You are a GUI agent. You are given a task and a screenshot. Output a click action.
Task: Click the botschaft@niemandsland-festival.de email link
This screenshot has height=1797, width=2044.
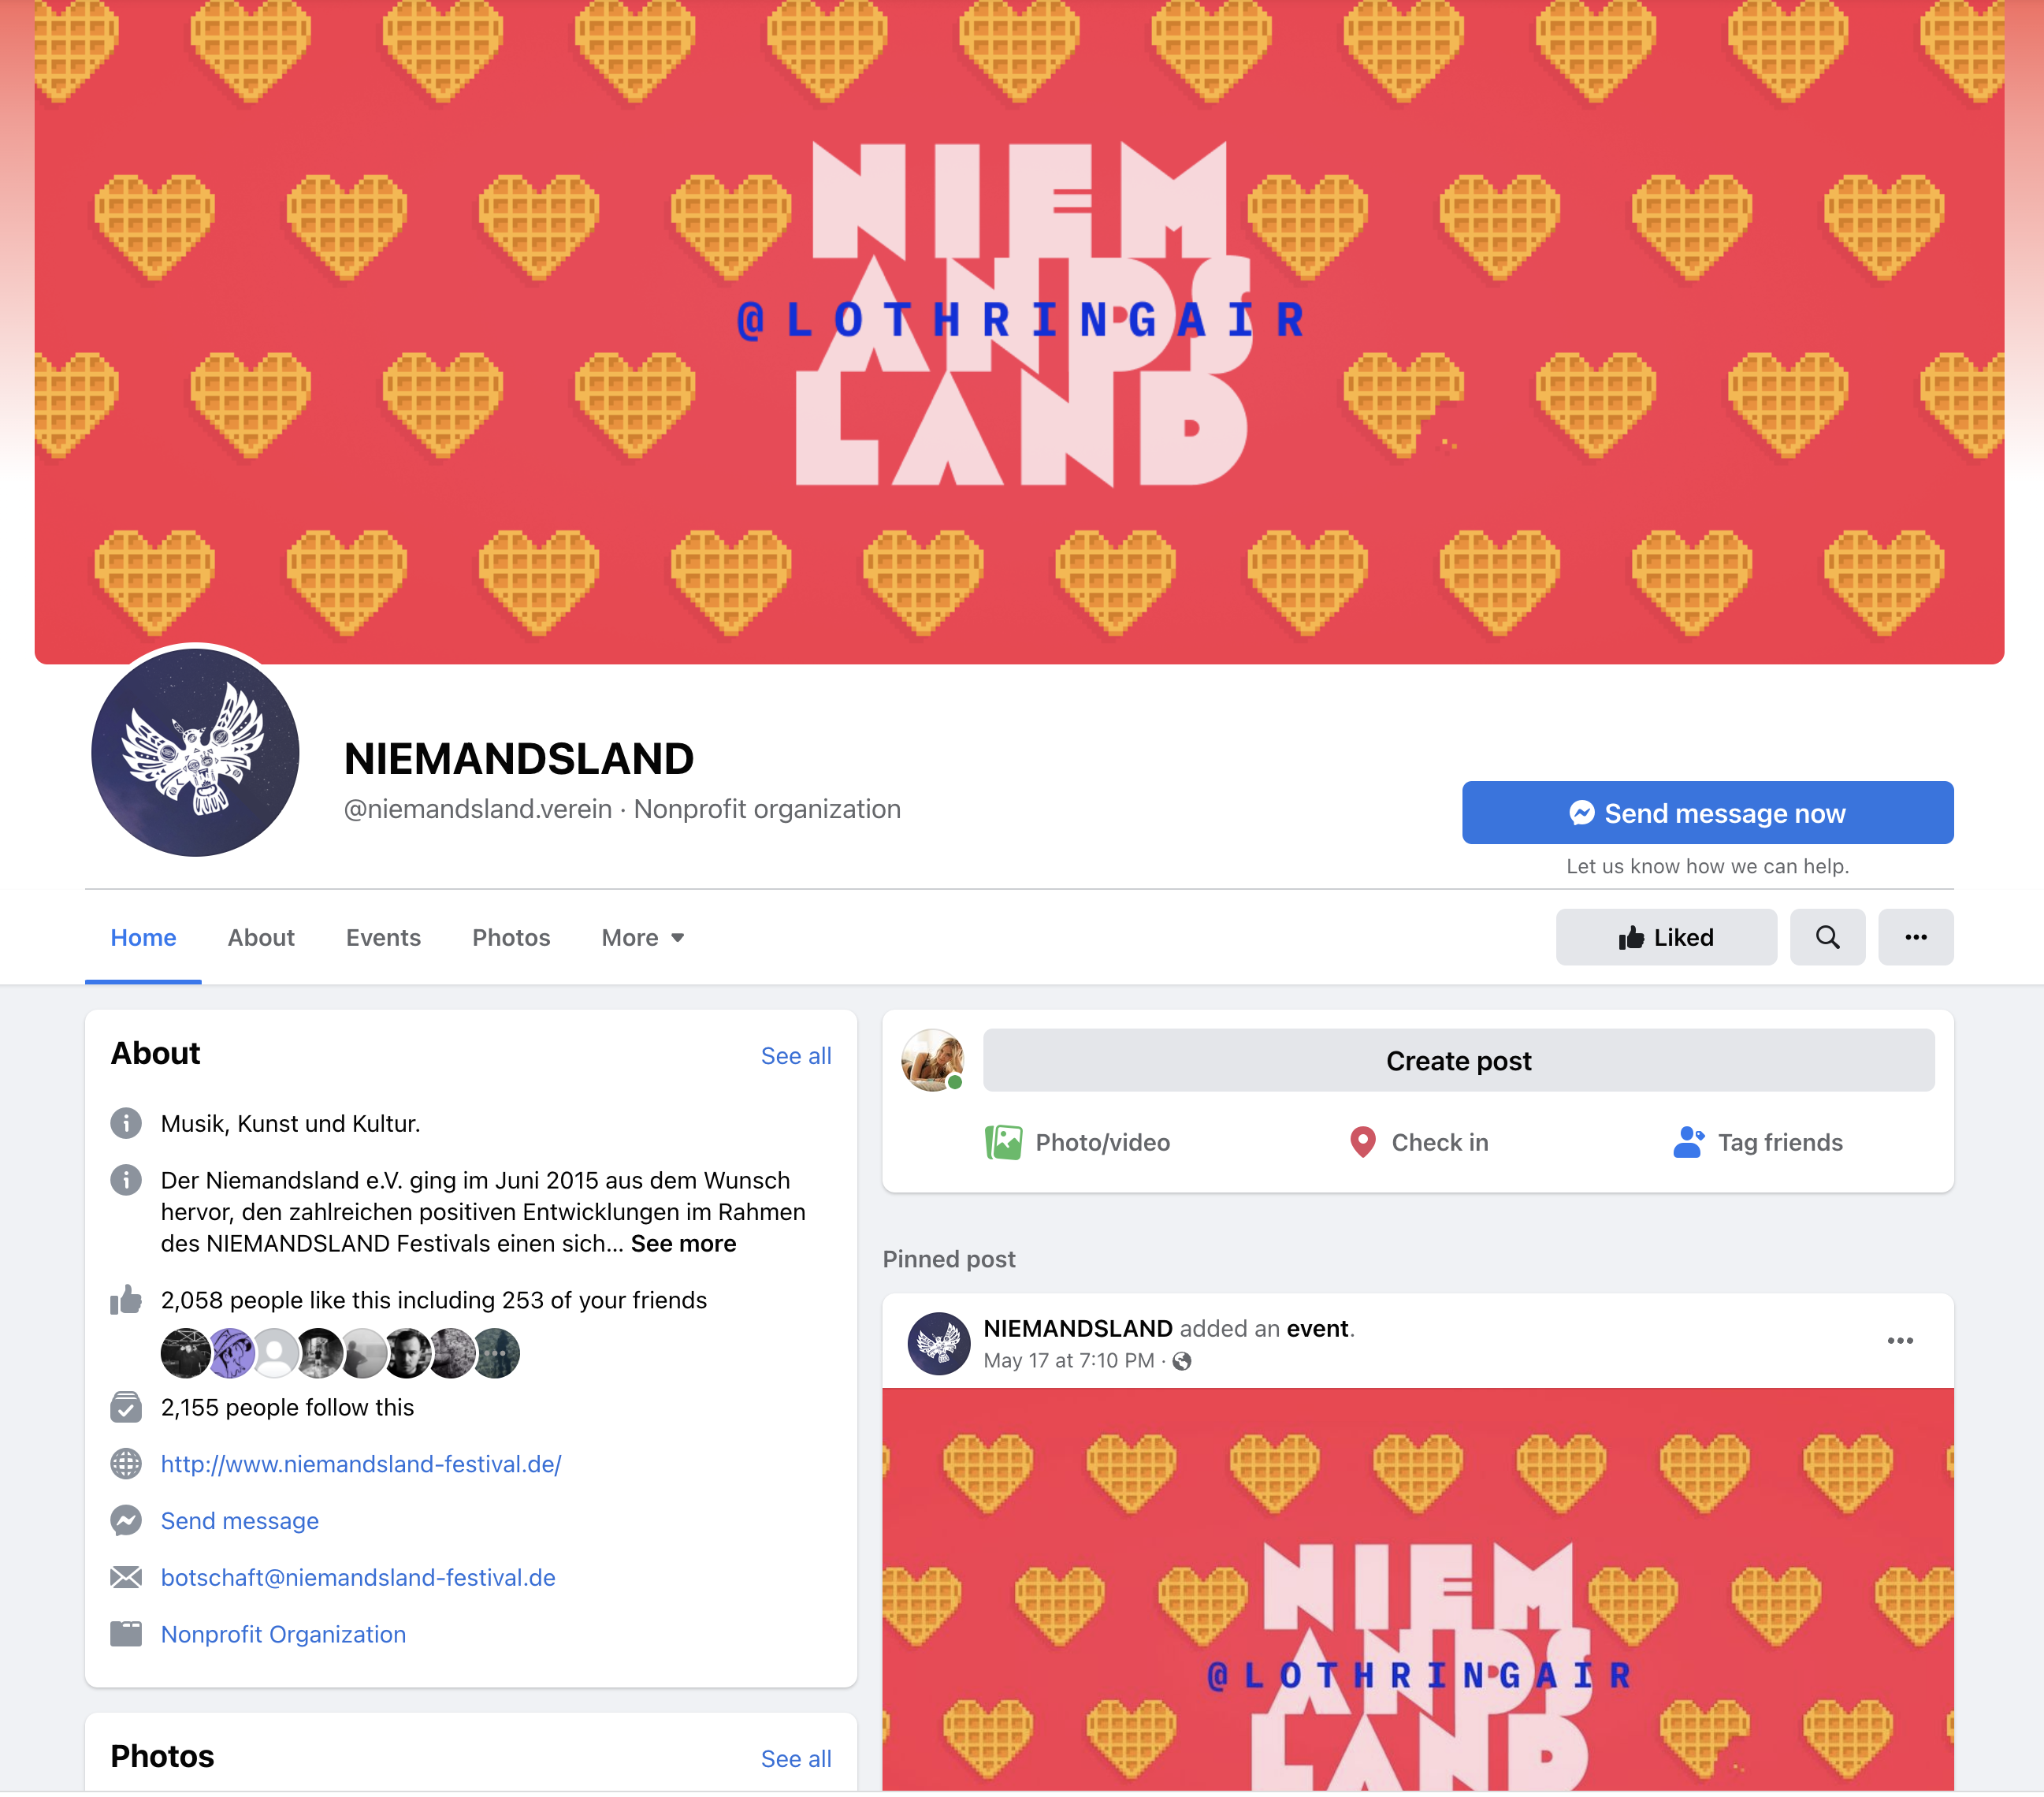[358, 1577]
